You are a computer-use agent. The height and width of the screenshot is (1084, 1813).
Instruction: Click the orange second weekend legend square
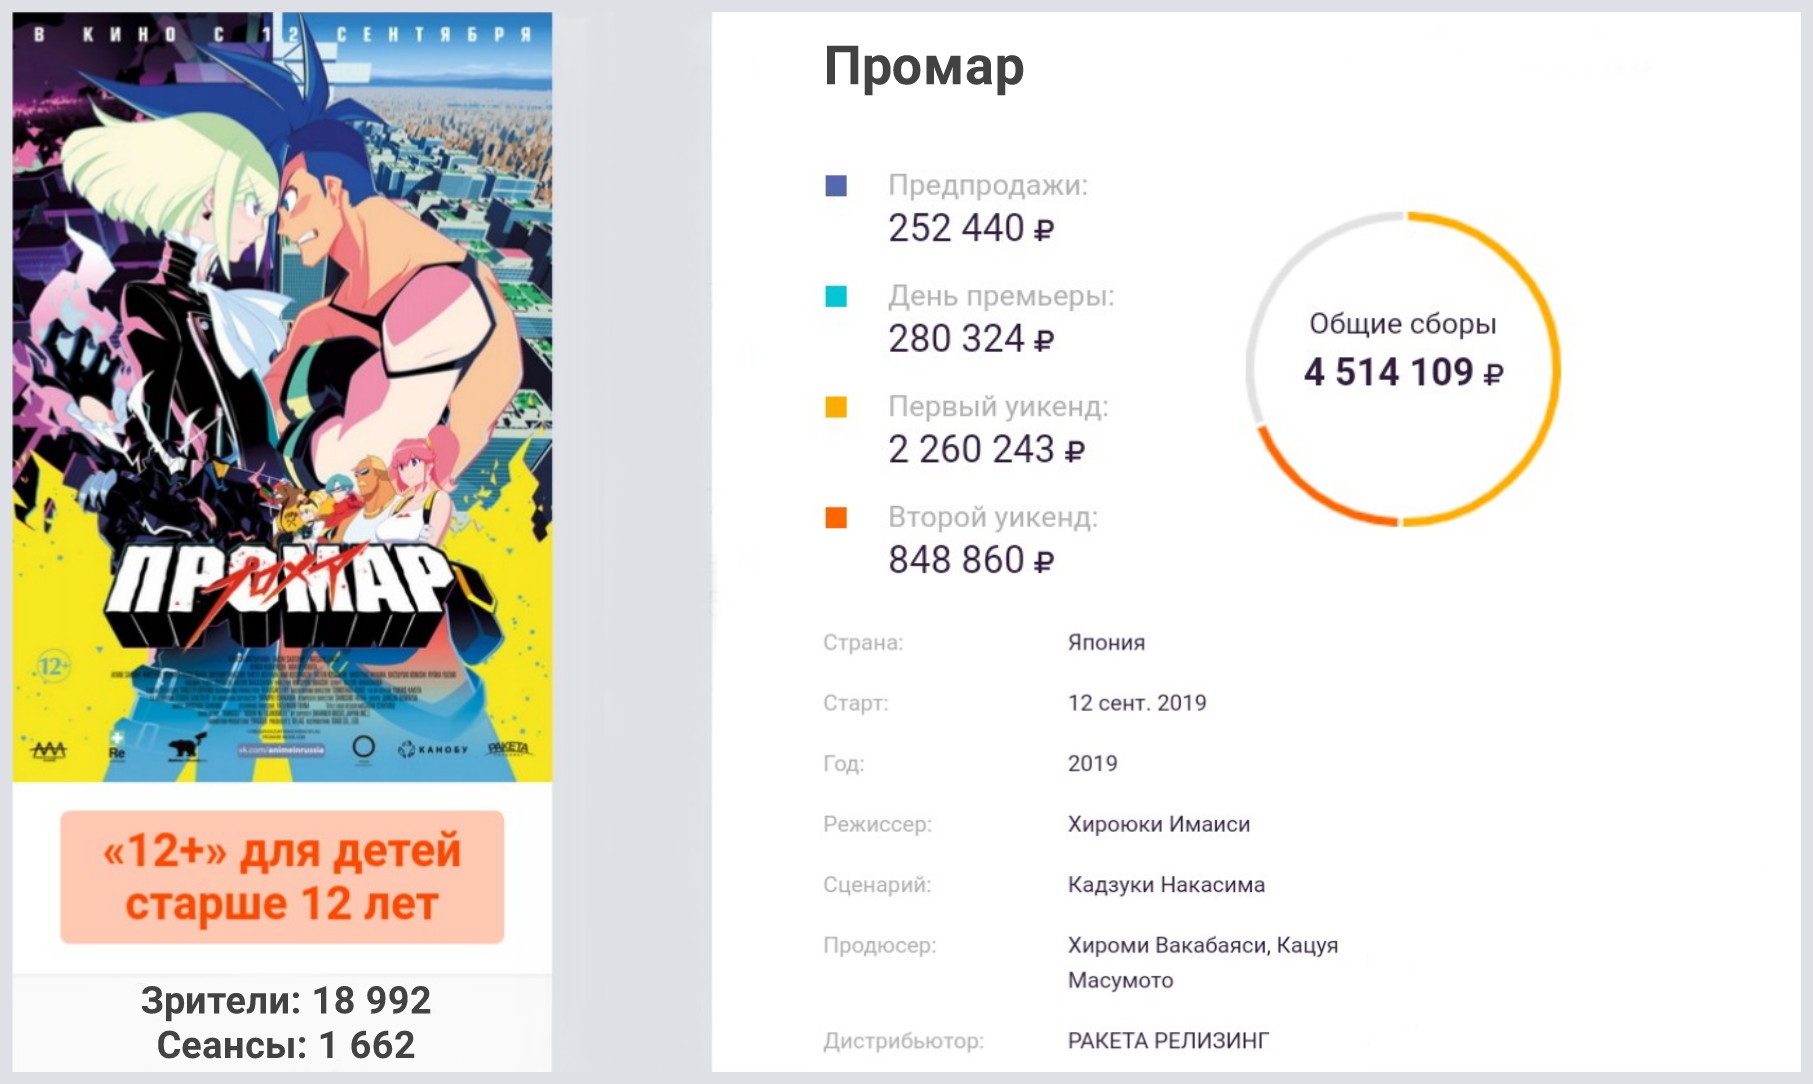pyautogui.click(x=836, y=518)
